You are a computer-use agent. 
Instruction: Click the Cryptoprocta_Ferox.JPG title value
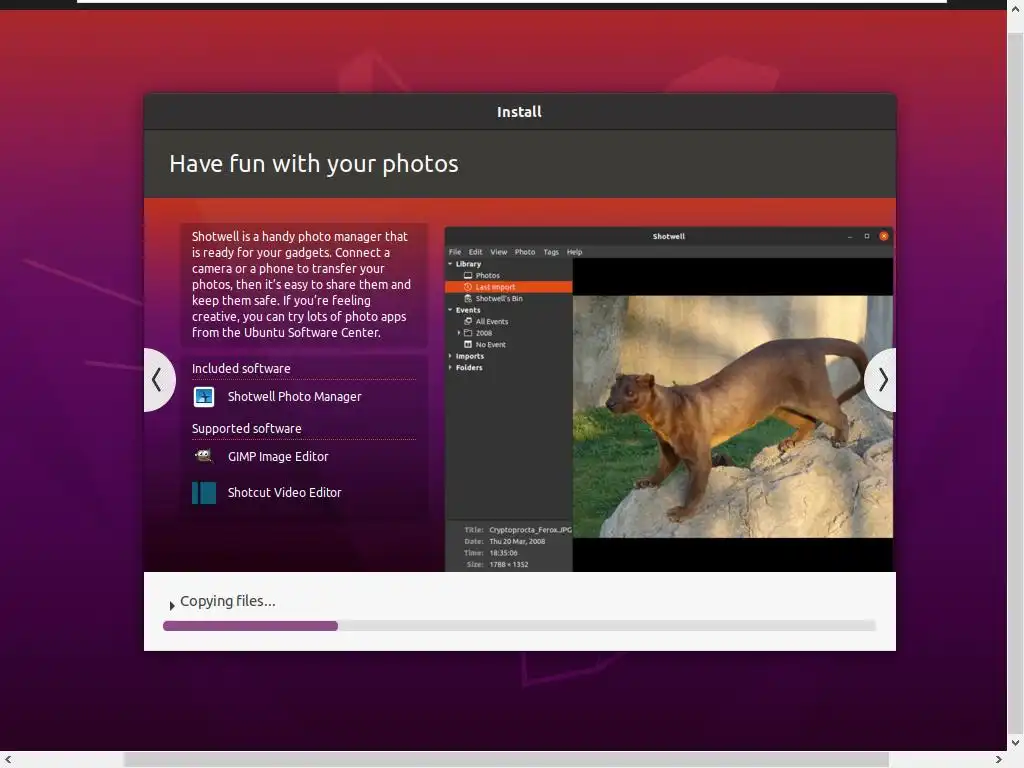[530, 530]
